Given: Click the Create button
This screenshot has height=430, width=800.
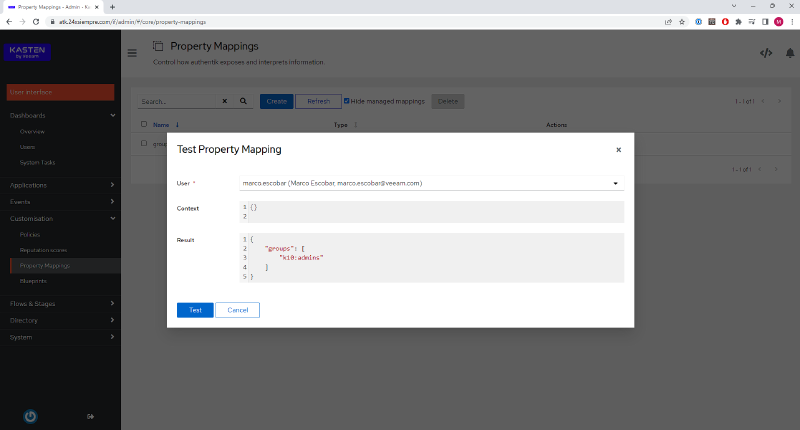Looking at the screenshot, I should coord(277,102).
